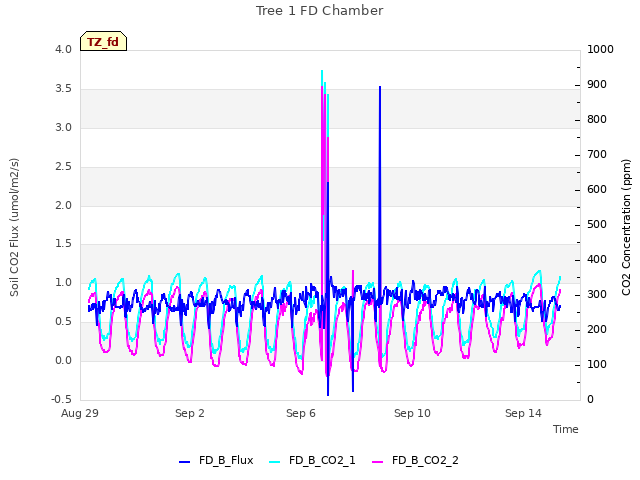The image size is (640, 480).
Task: Click the Sep 14 date tick label
Action: (x=523, y=413)
